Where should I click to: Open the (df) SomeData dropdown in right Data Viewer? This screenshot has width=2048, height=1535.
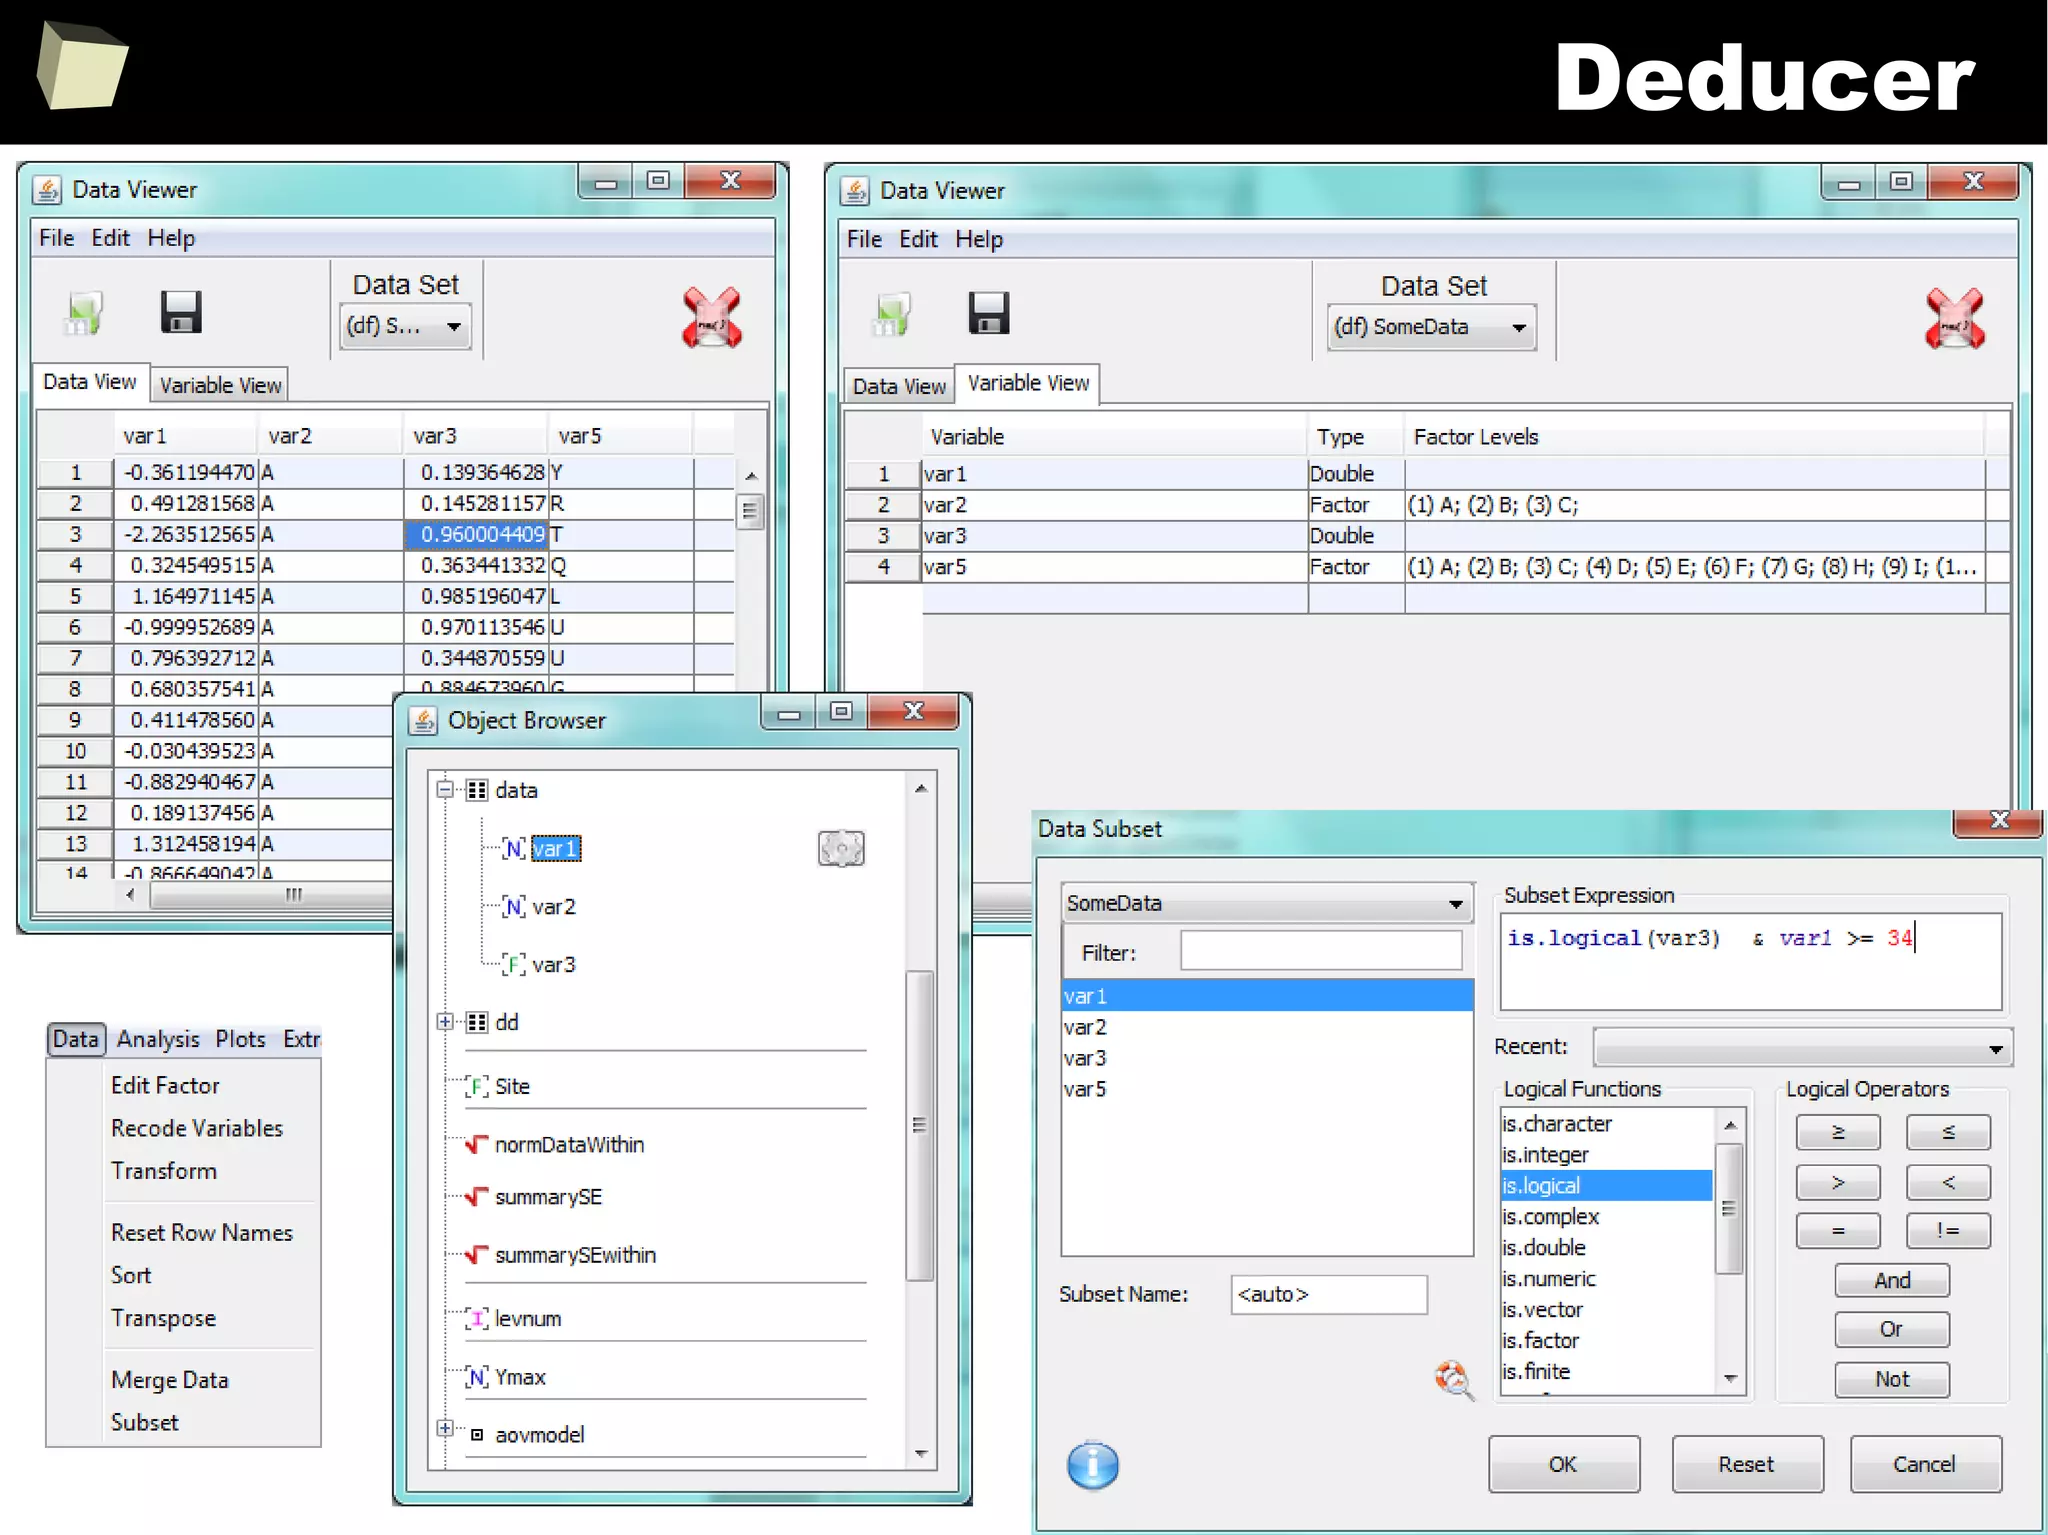pyautogui.click(x=1431, y=327)
